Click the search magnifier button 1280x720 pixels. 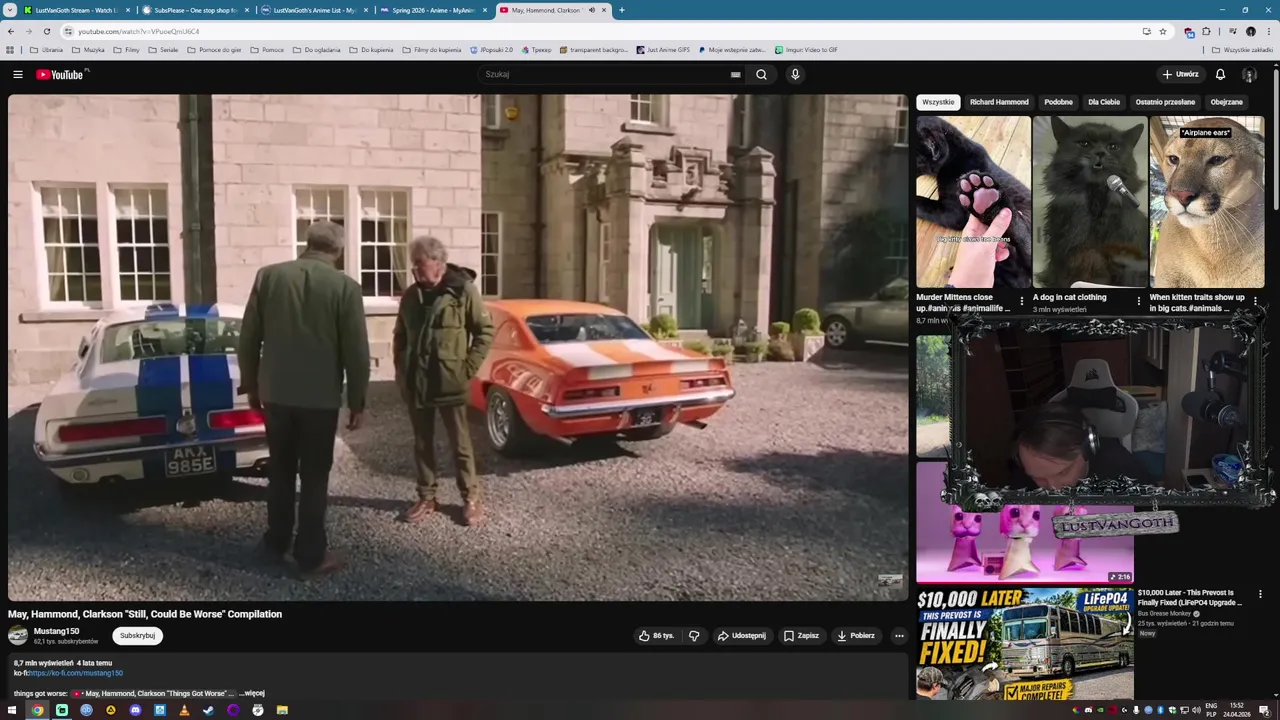click(x=761, y=74)
